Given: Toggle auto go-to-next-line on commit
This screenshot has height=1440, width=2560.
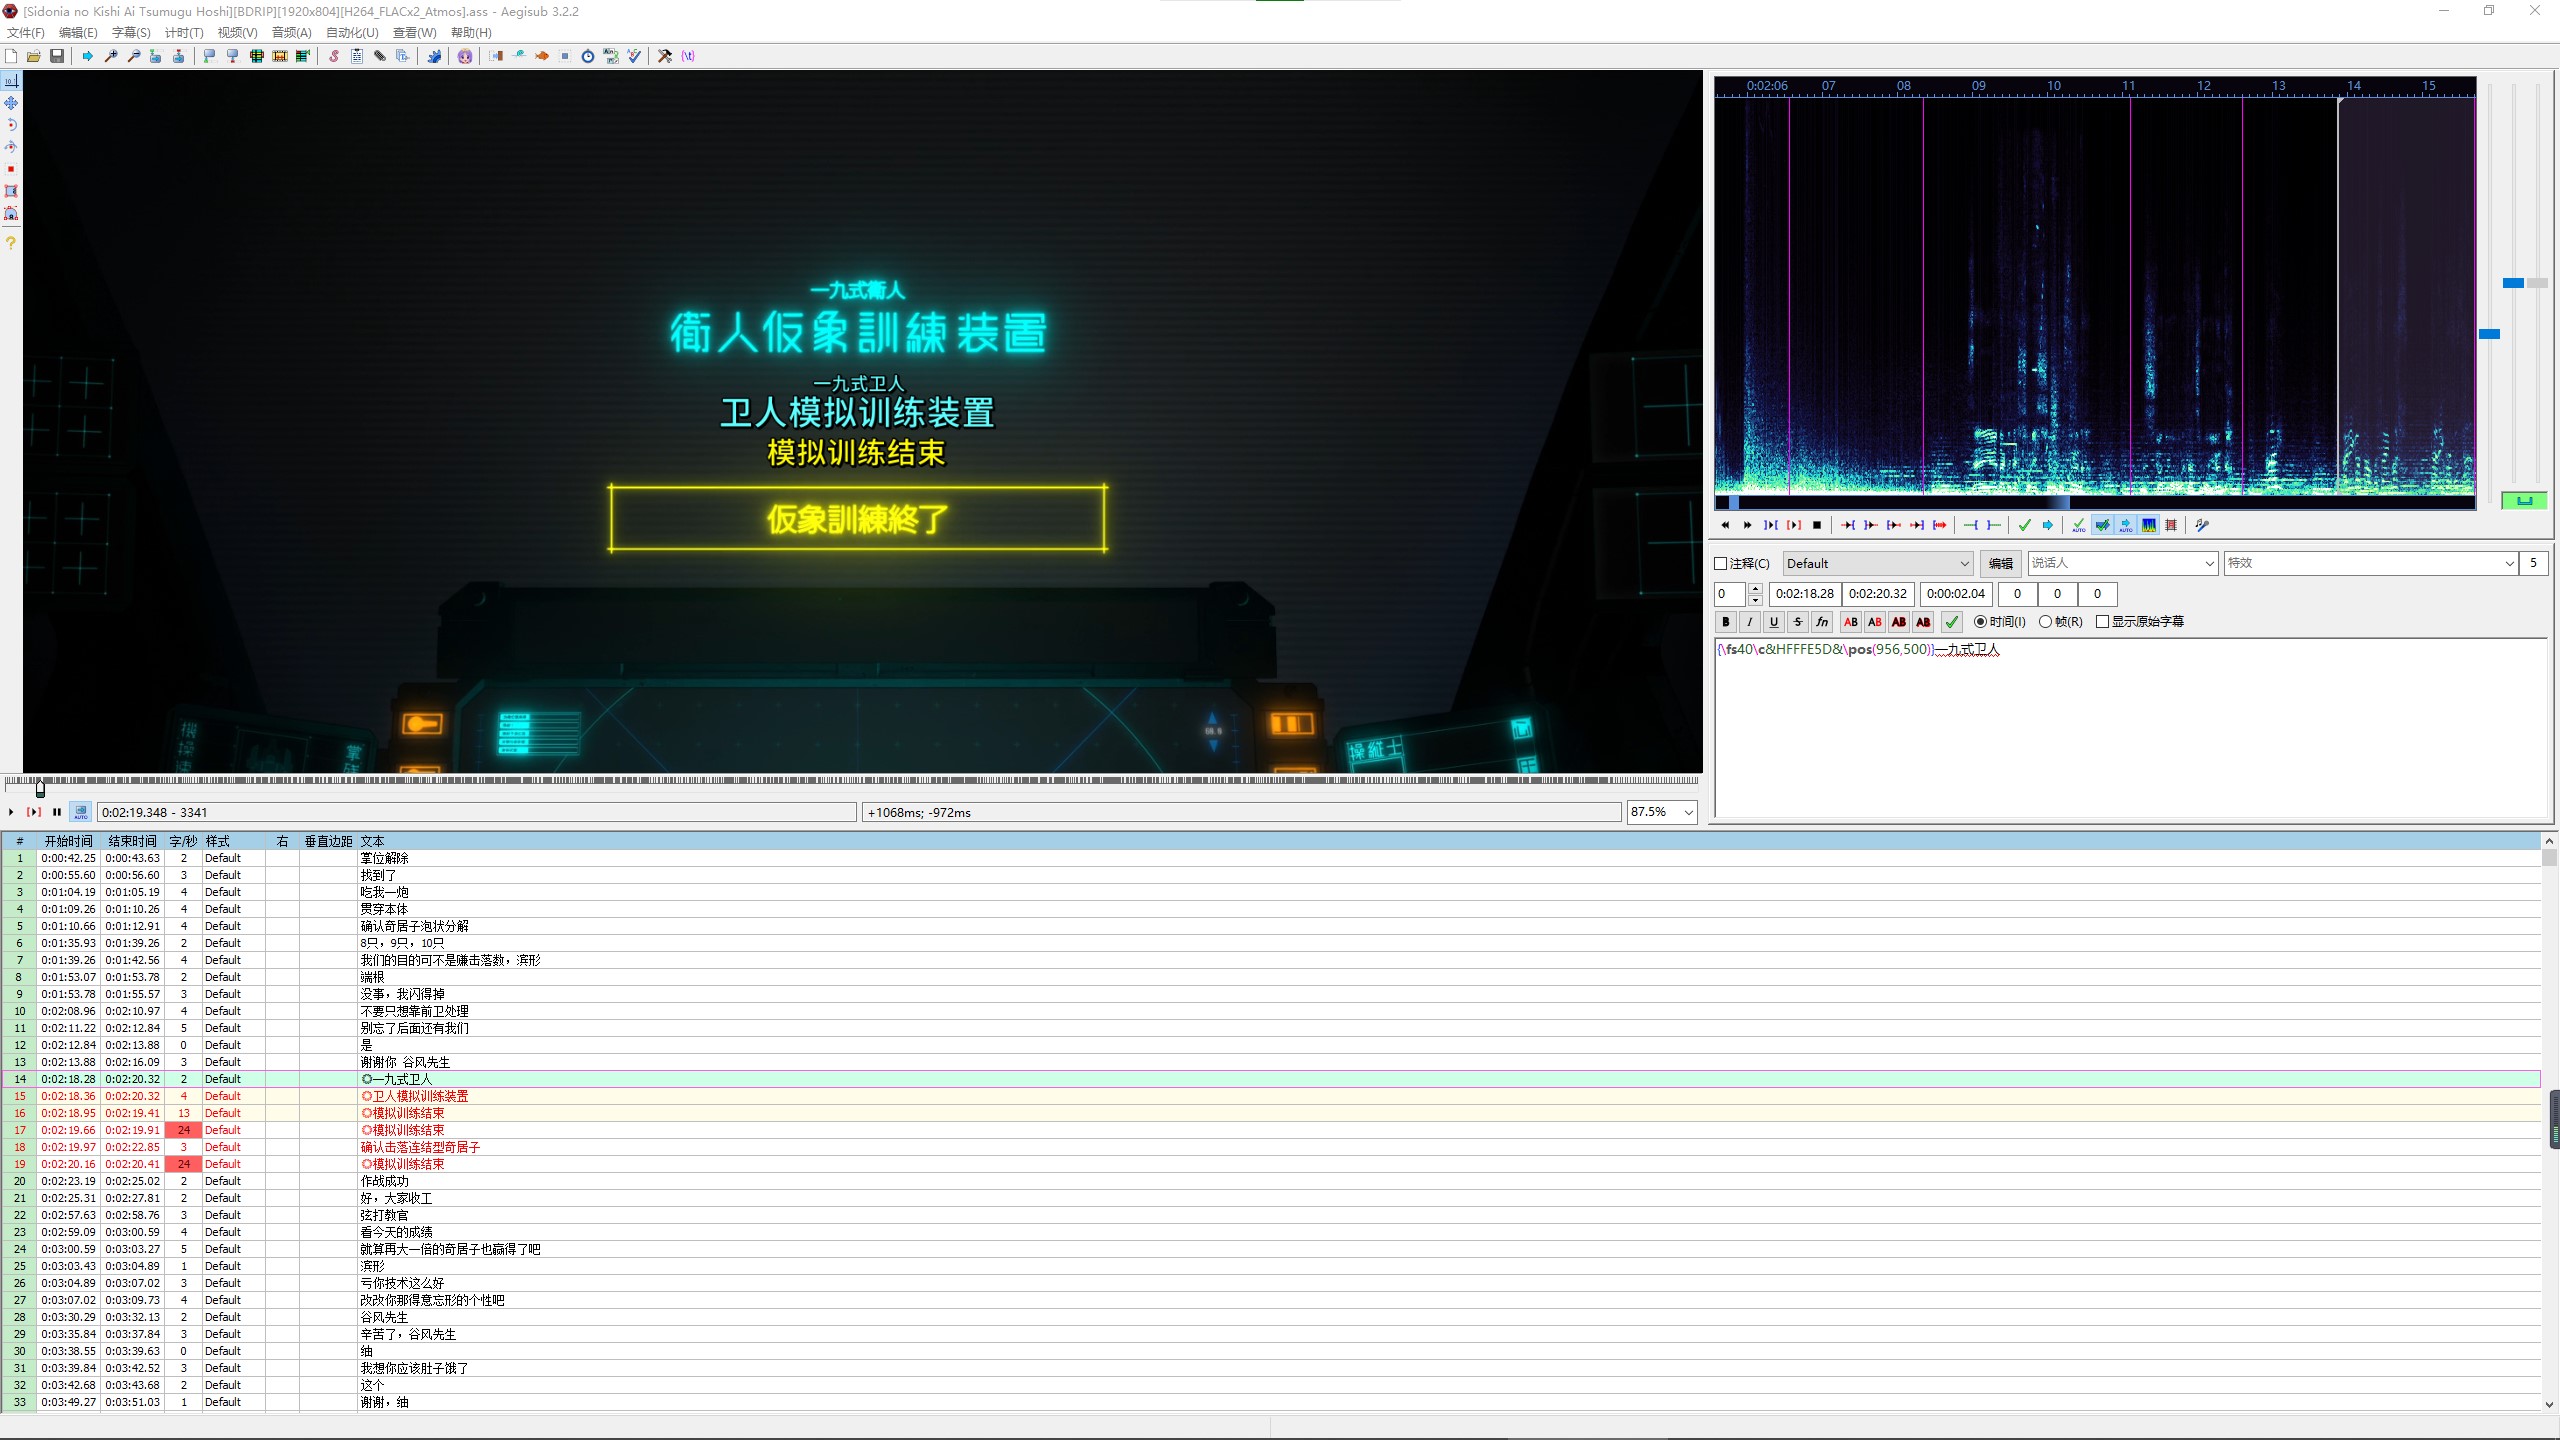Looking at the screenshot, I should (2102, 525).
